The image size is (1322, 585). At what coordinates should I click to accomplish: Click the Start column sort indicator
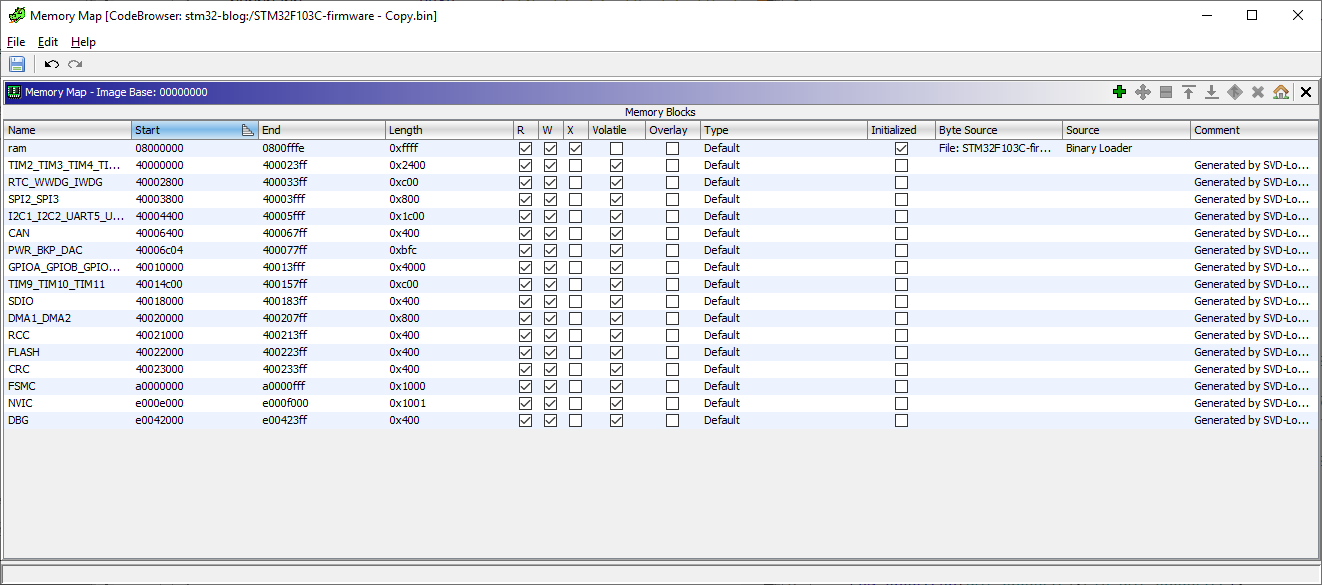point(248,130)
